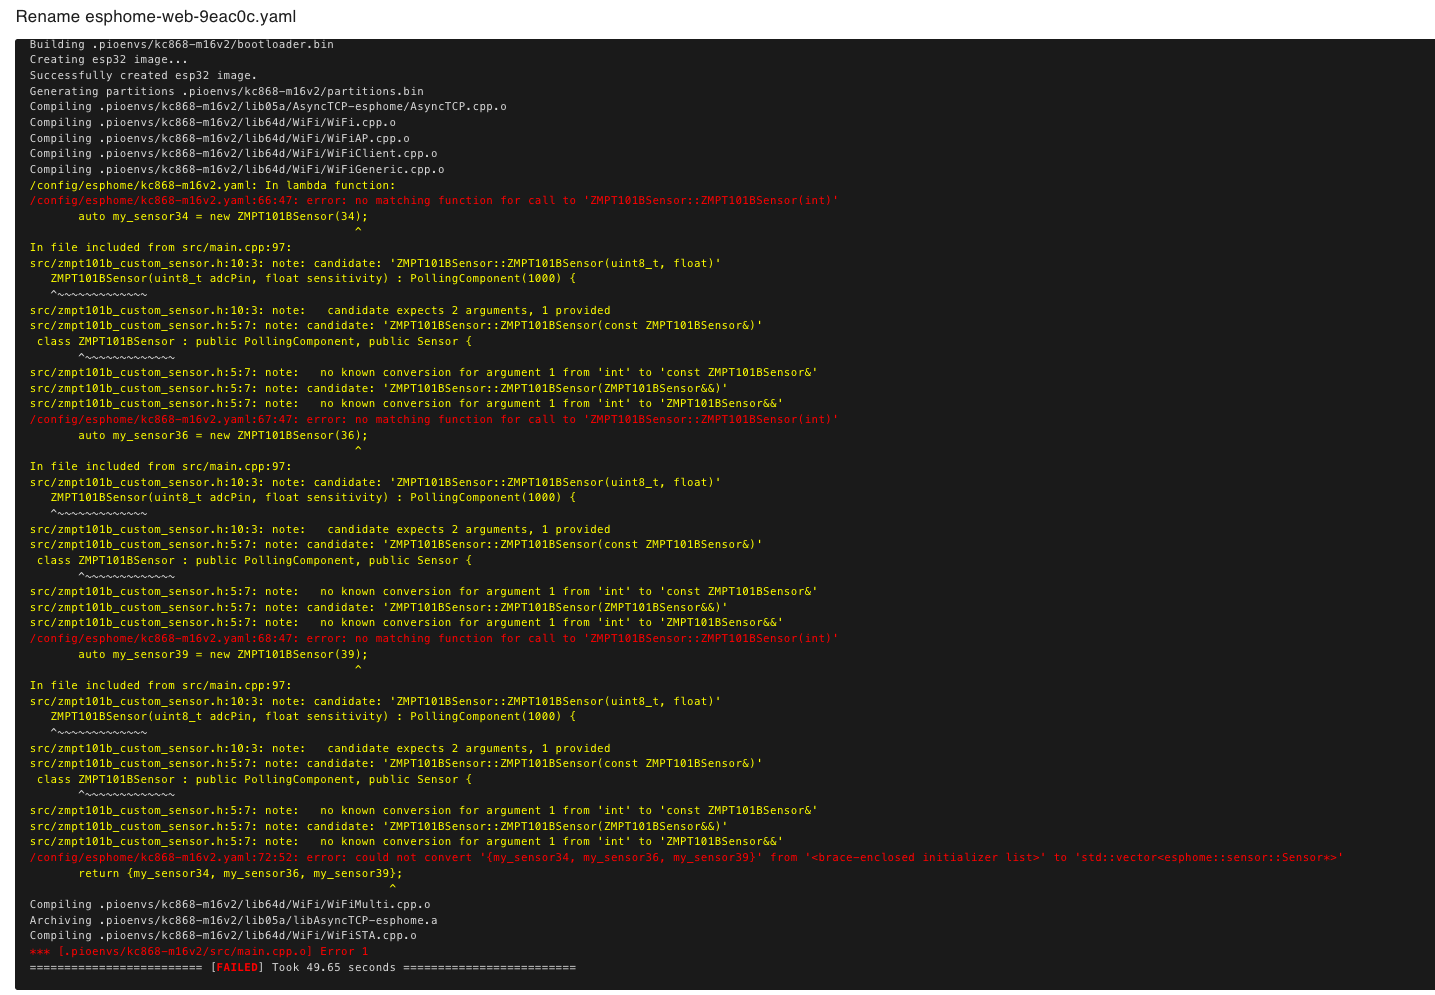Click 'Successfully created esp32 image.' line
The width and height of the screenshot is (1435, 995).
point(143,75)
